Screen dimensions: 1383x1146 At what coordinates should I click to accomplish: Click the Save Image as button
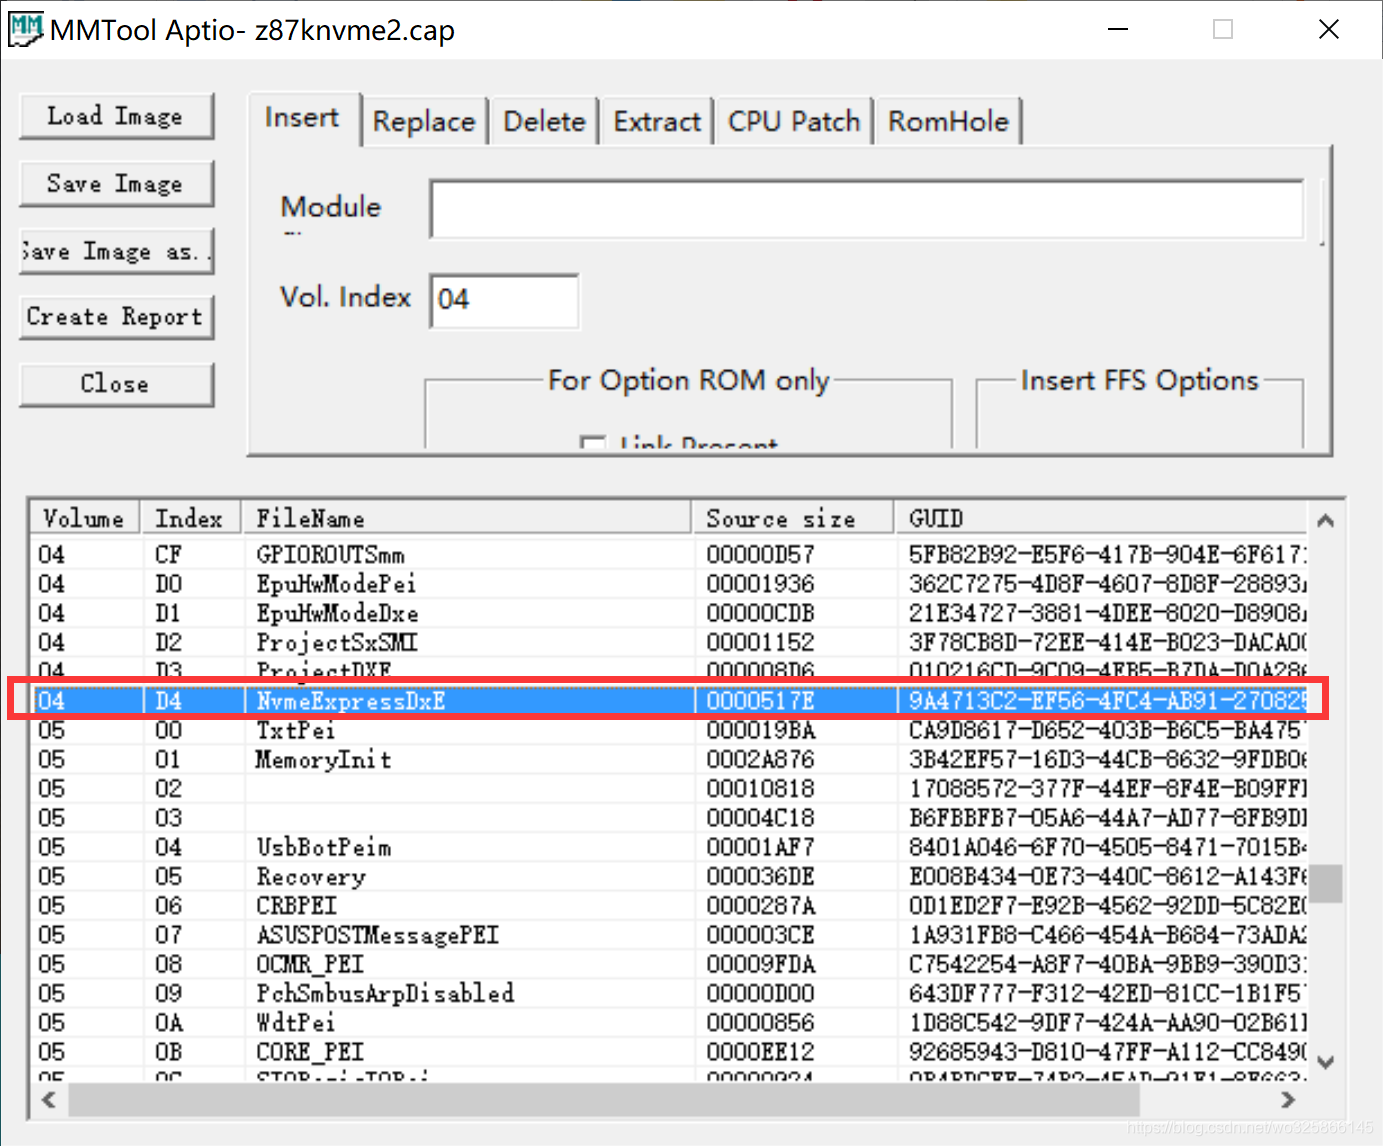[x=116, y=252]
